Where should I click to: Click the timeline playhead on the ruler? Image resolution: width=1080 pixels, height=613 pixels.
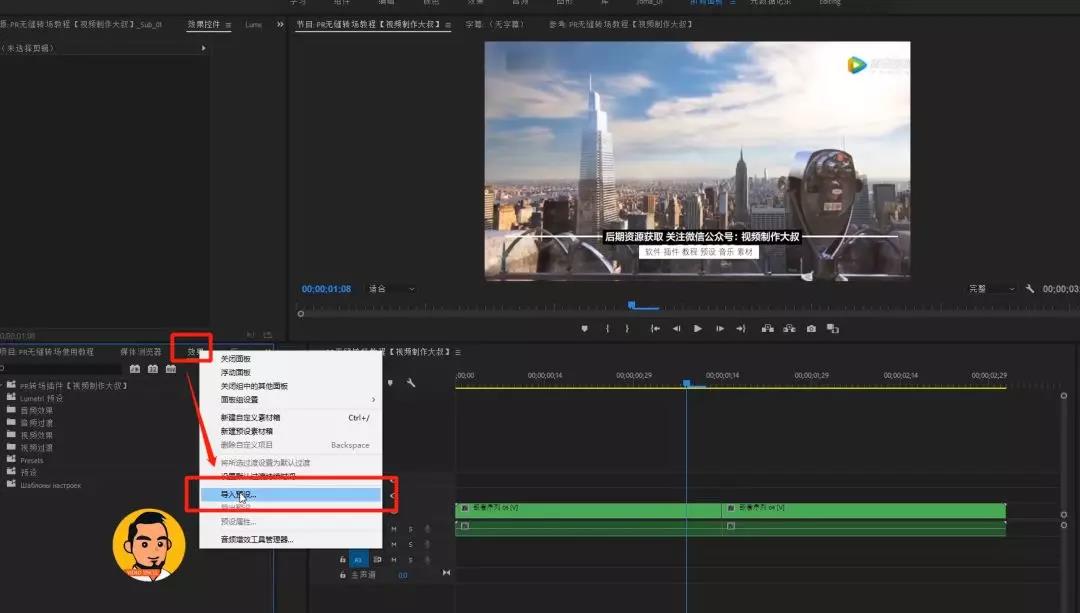click(686, 383)
